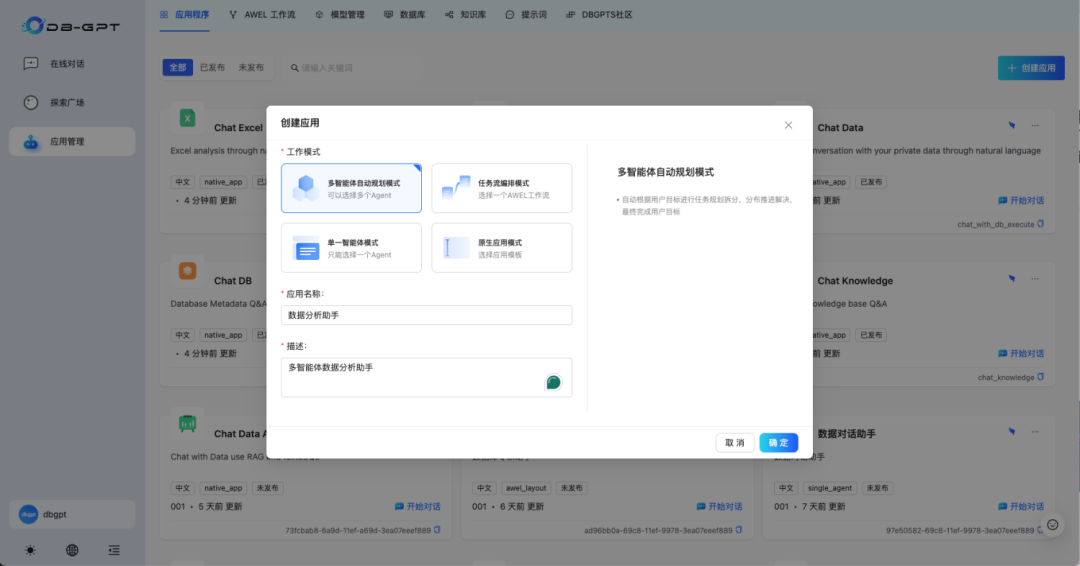Open more options on 数据对话助手 card
Image resolution: width=1080 pixels, height=566 pixels.
coord(1035,432)
